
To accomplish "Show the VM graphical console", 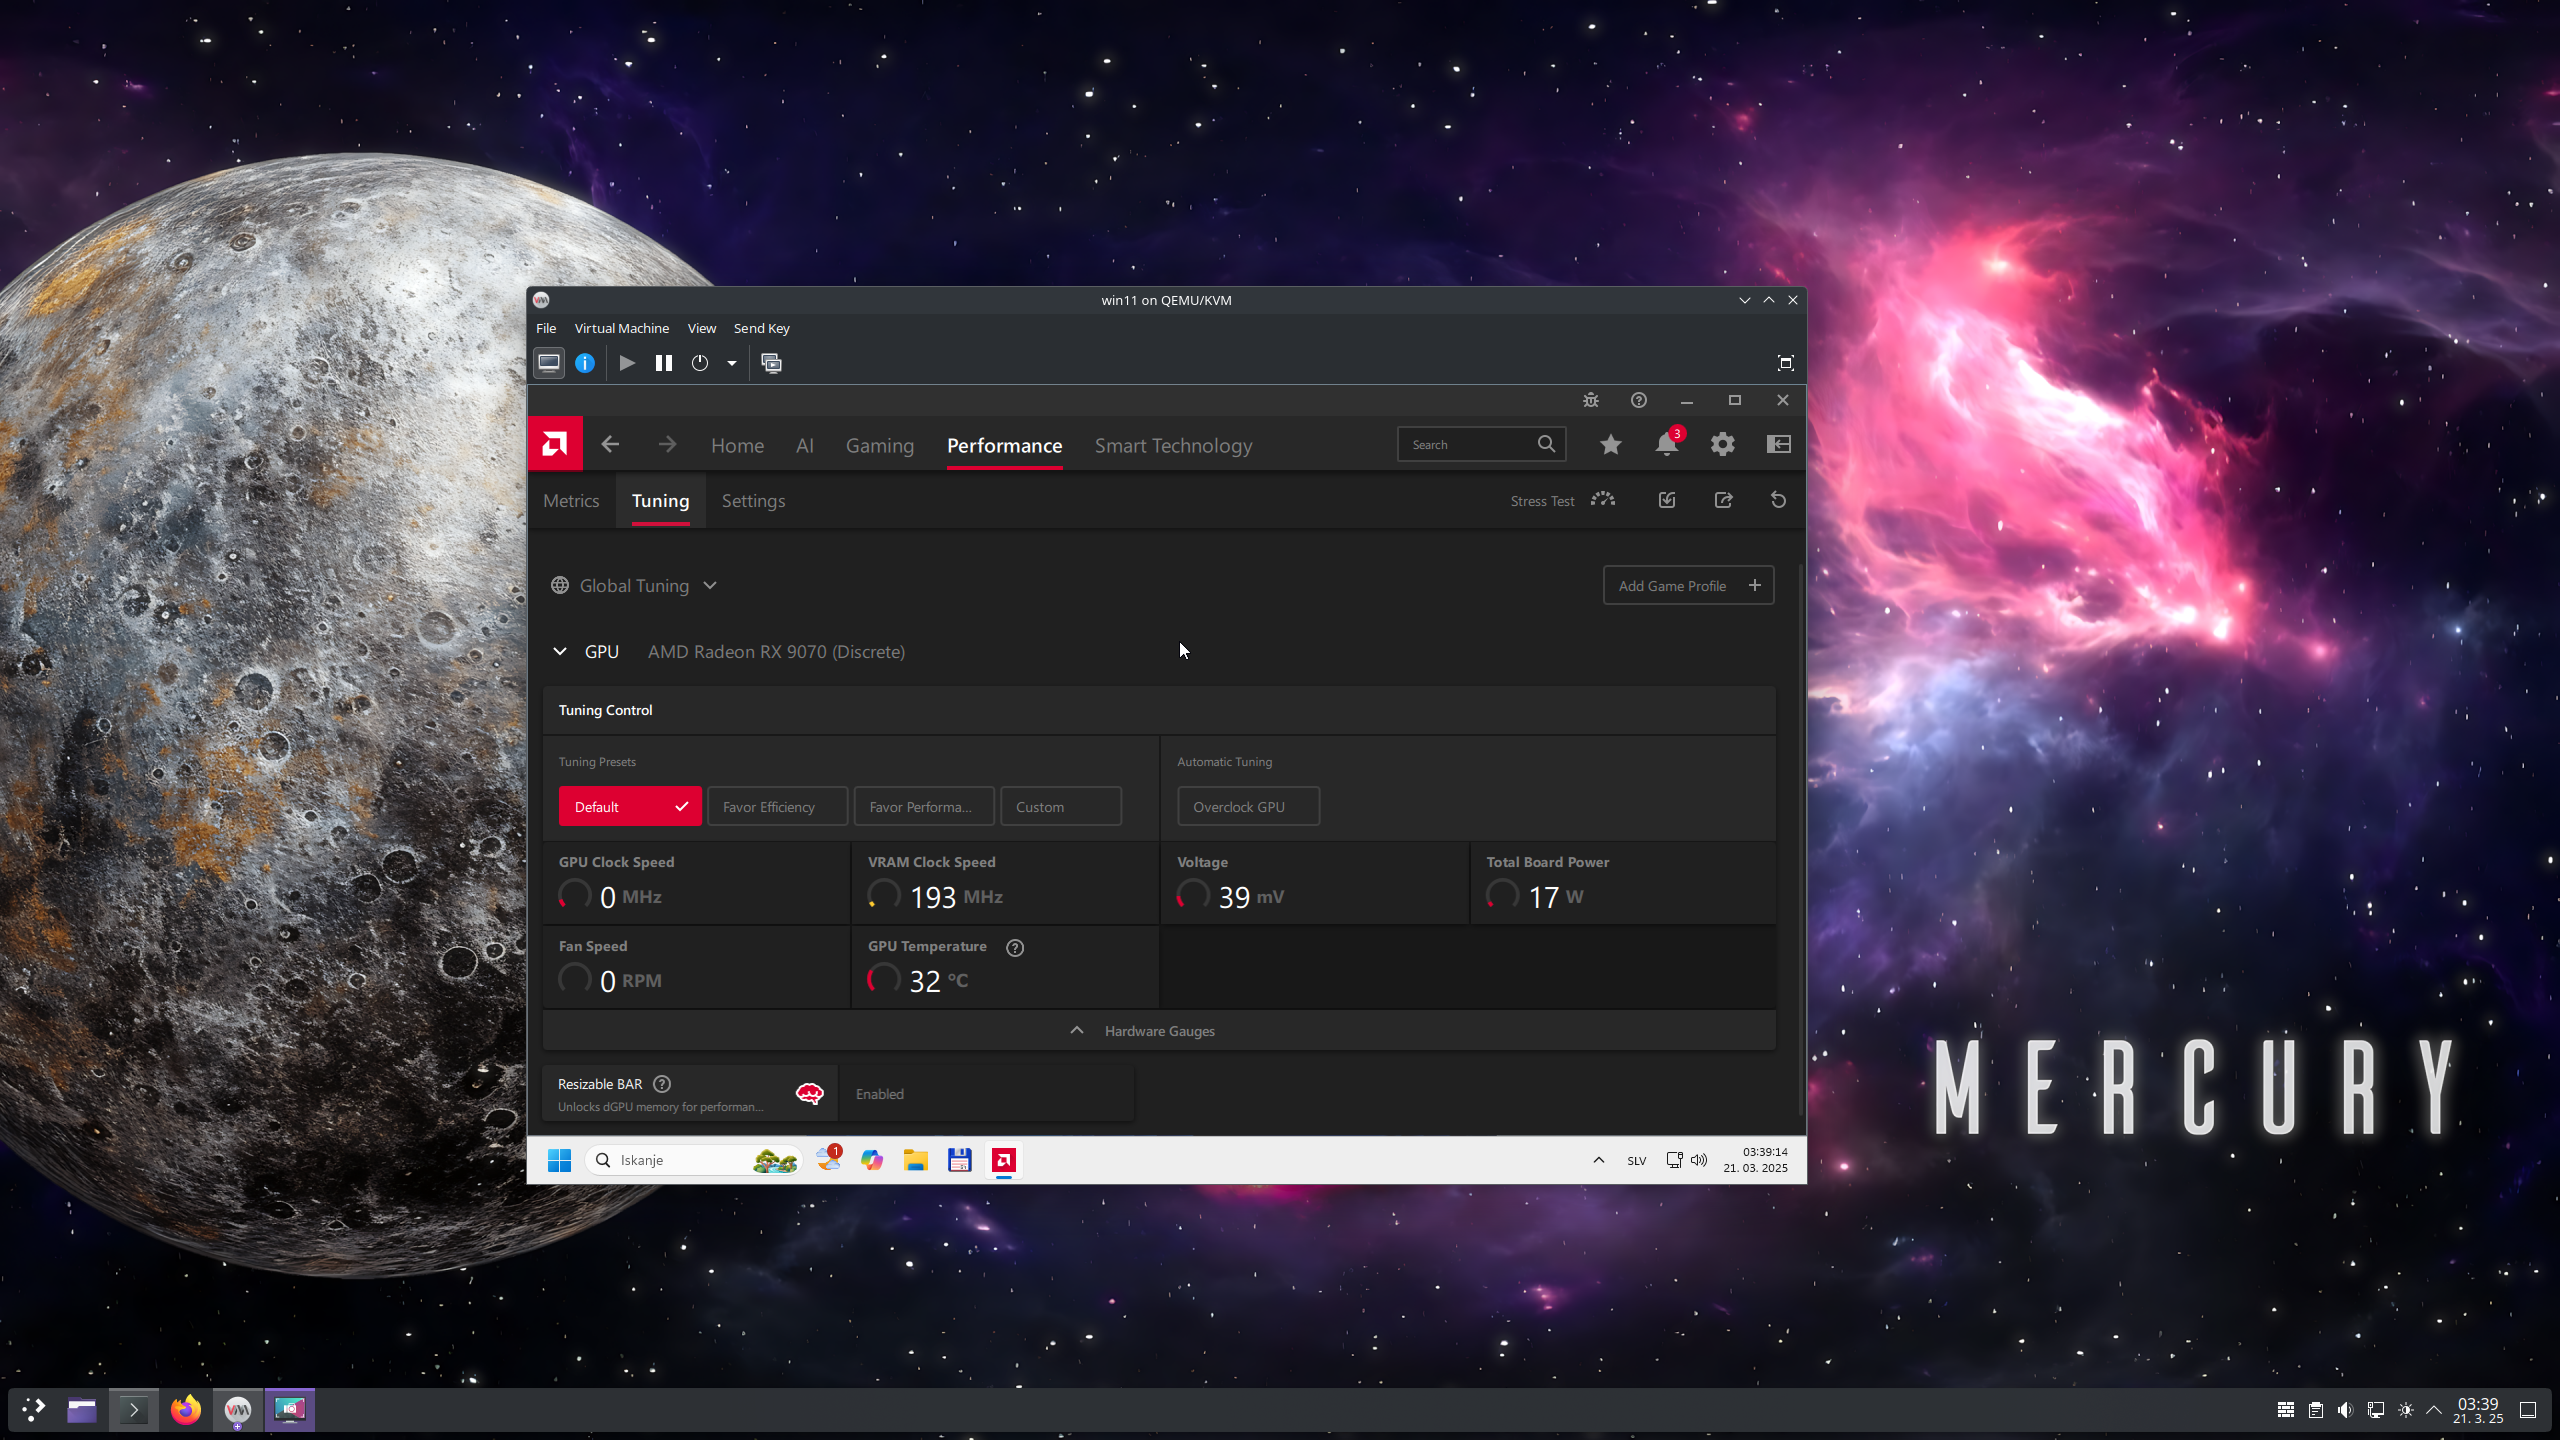I will pyautogui.click(x=549, y=363).
